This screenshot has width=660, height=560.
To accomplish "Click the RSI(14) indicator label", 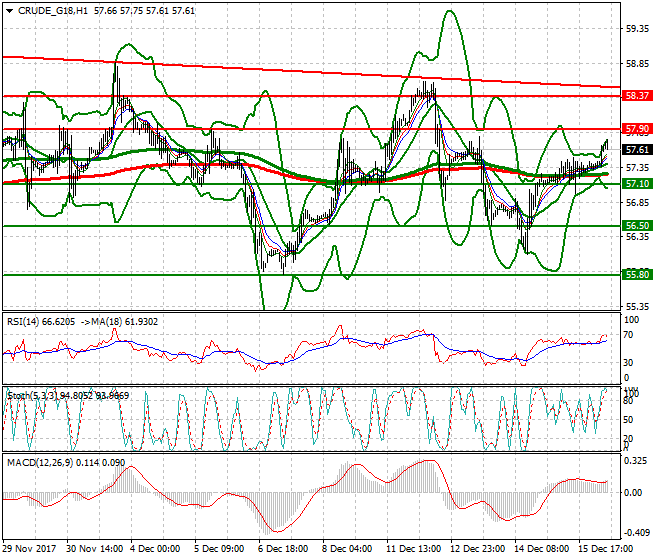I will pyautogui.click(x=25, y=323).
